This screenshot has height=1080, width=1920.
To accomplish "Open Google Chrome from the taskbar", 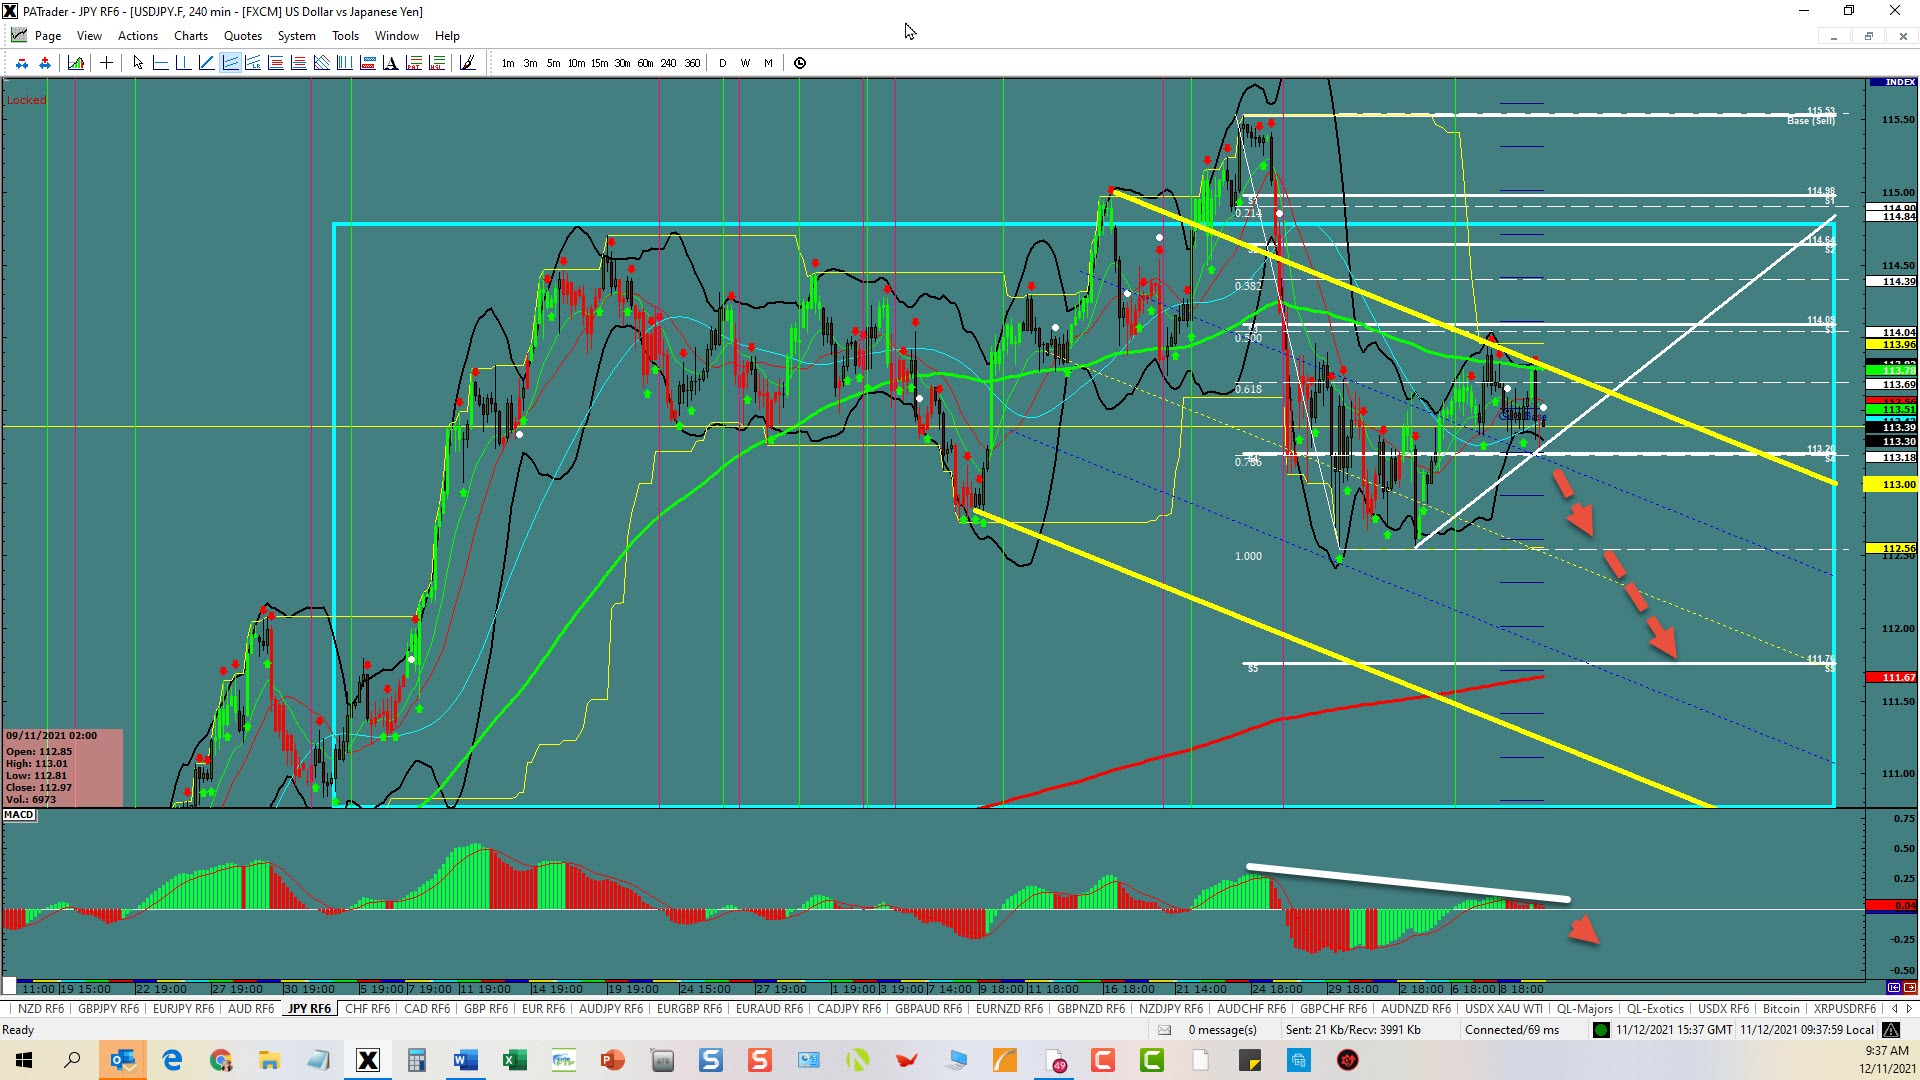I will point(220,1060).
